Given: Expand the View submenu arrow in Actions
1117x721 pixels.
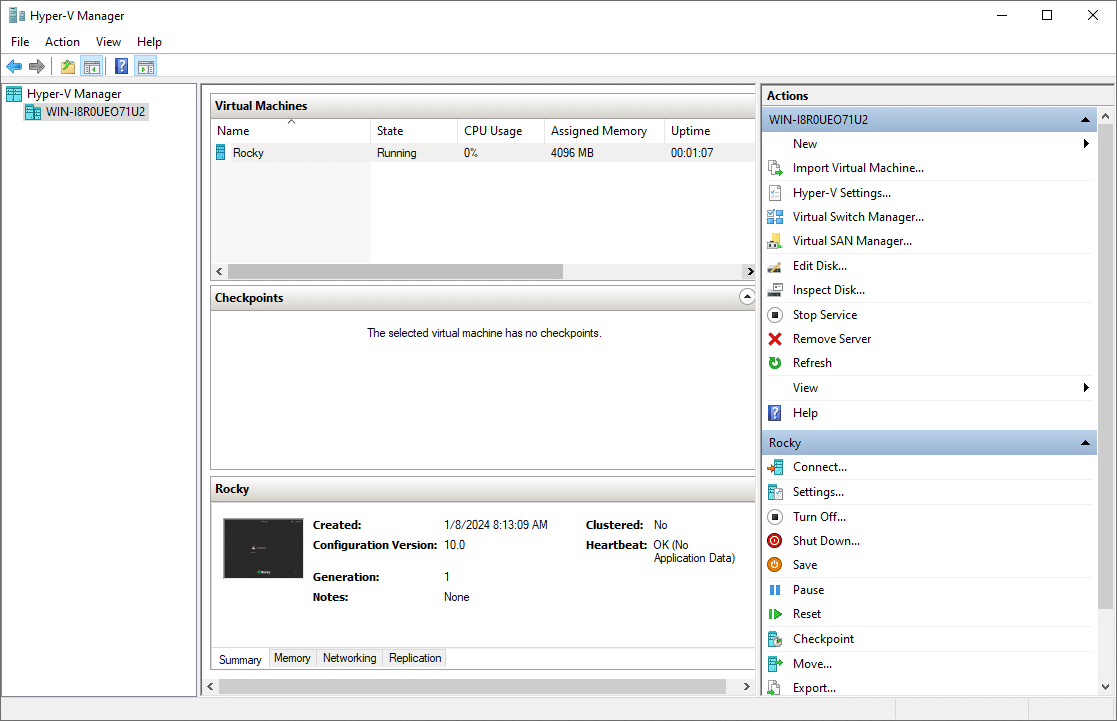Looking at the screenshot, I should click(x=1086, y=388).
